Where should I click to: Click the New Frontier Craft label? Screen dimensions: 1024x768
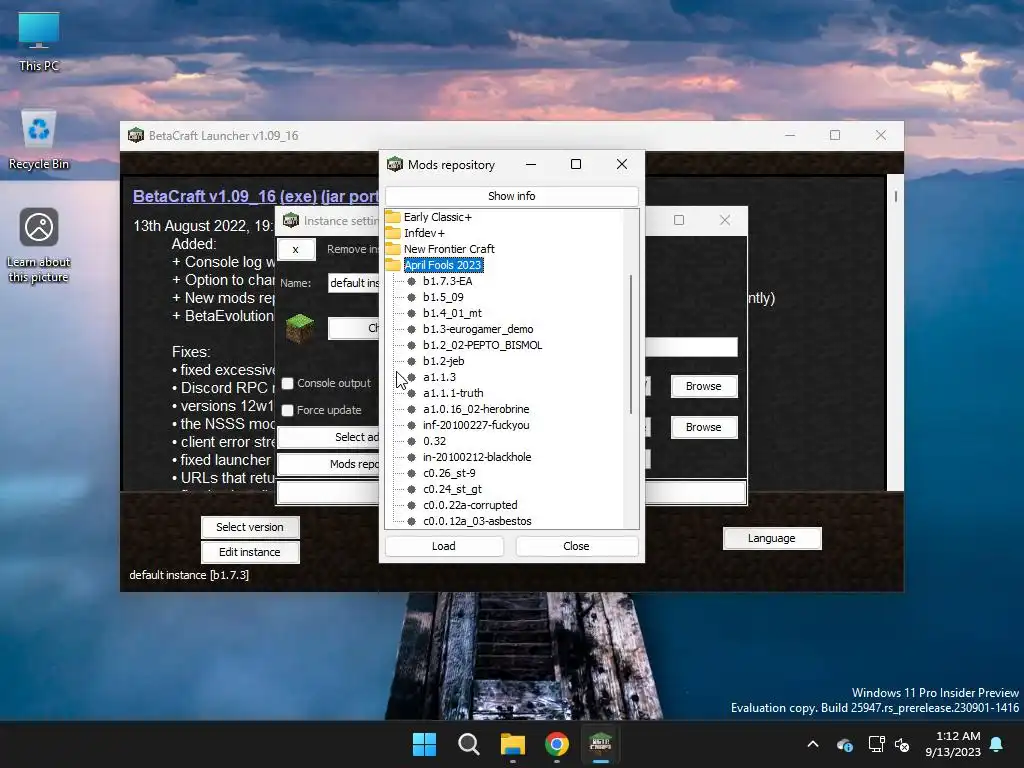point(449,249)
